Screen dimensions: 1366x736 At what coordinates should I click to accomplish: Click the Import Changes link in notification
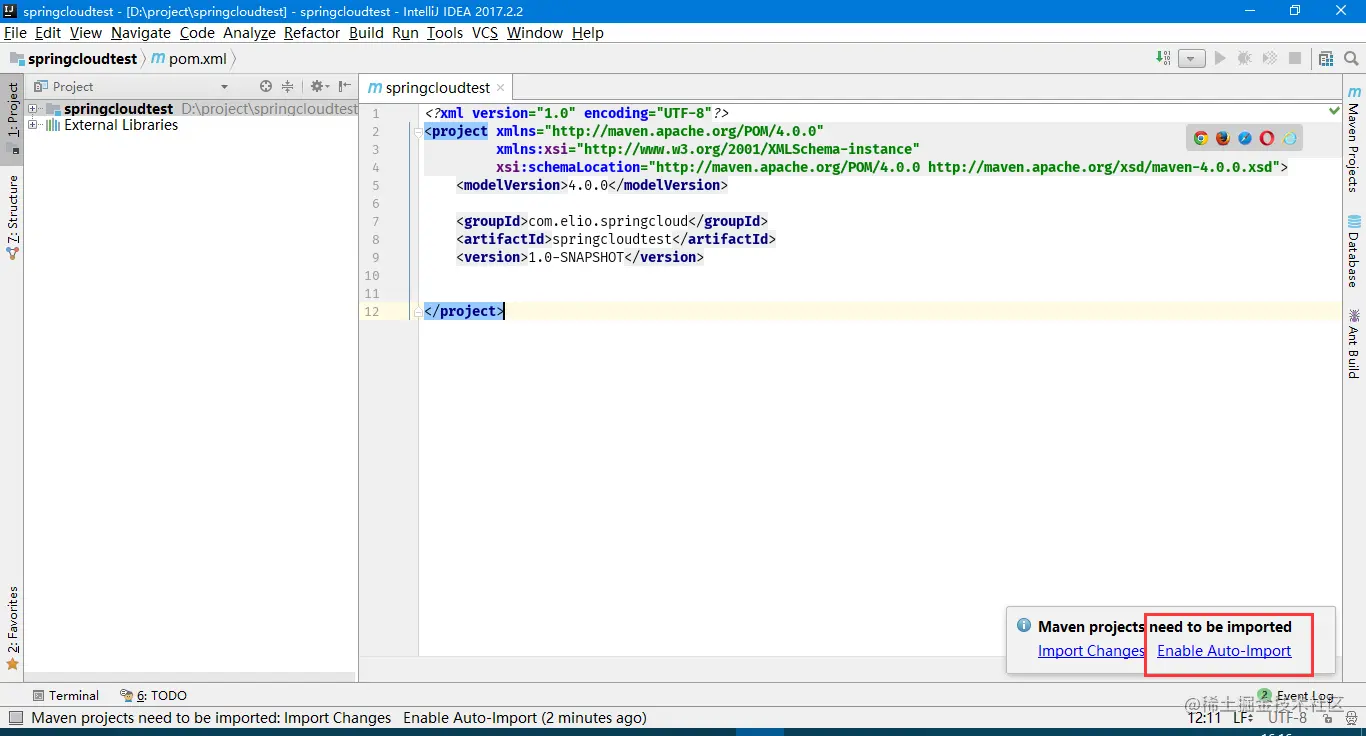[x=1091, y=651]
